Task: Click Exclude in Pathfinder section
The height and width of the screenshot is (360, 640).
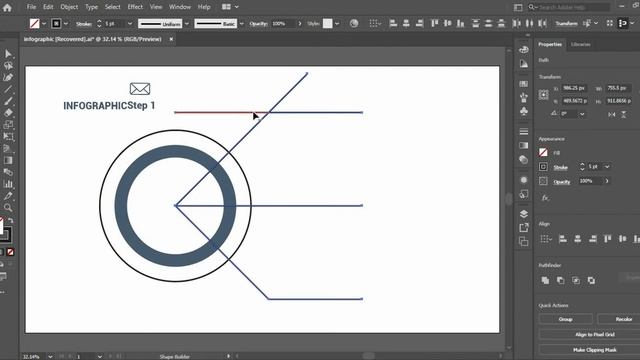Action: pos(591,280)
